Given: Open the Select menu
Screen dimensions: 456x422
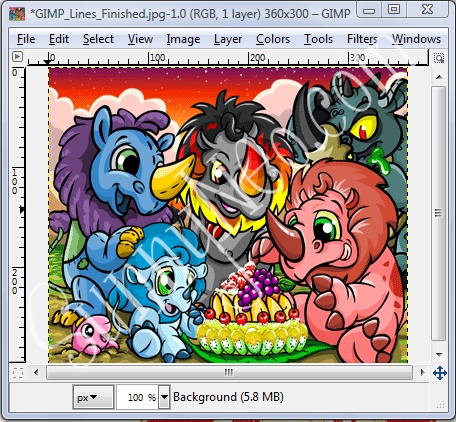Looking at the screenshot, I should (x=98, y=39).
